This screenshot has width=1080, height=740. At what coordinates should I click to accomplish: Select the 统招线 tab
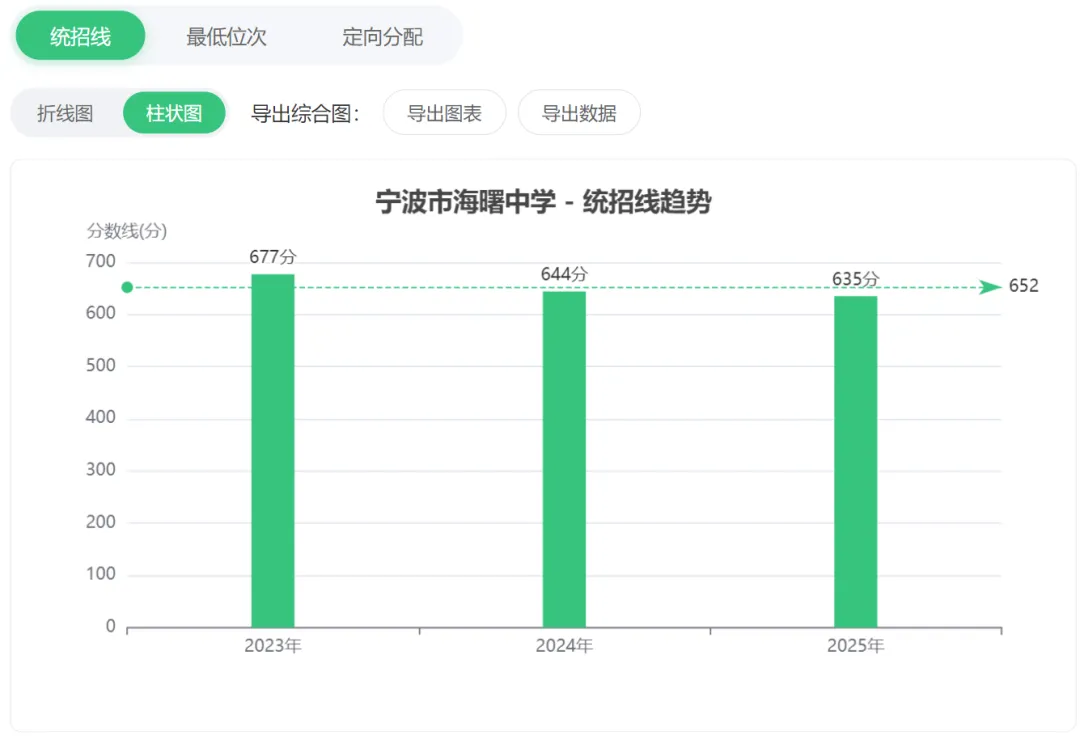80,36
